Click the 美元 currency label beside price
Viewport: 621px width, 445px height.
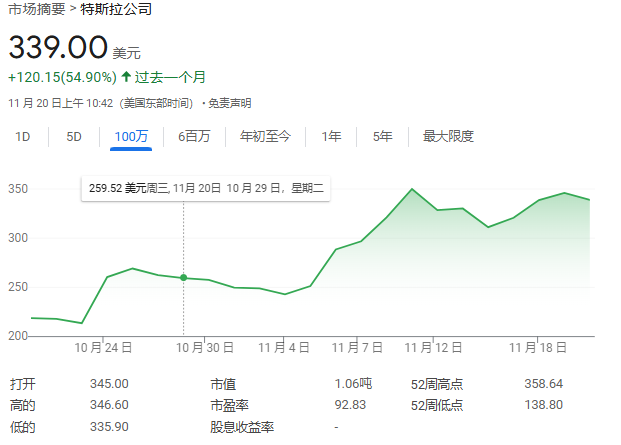pos(127,53)
